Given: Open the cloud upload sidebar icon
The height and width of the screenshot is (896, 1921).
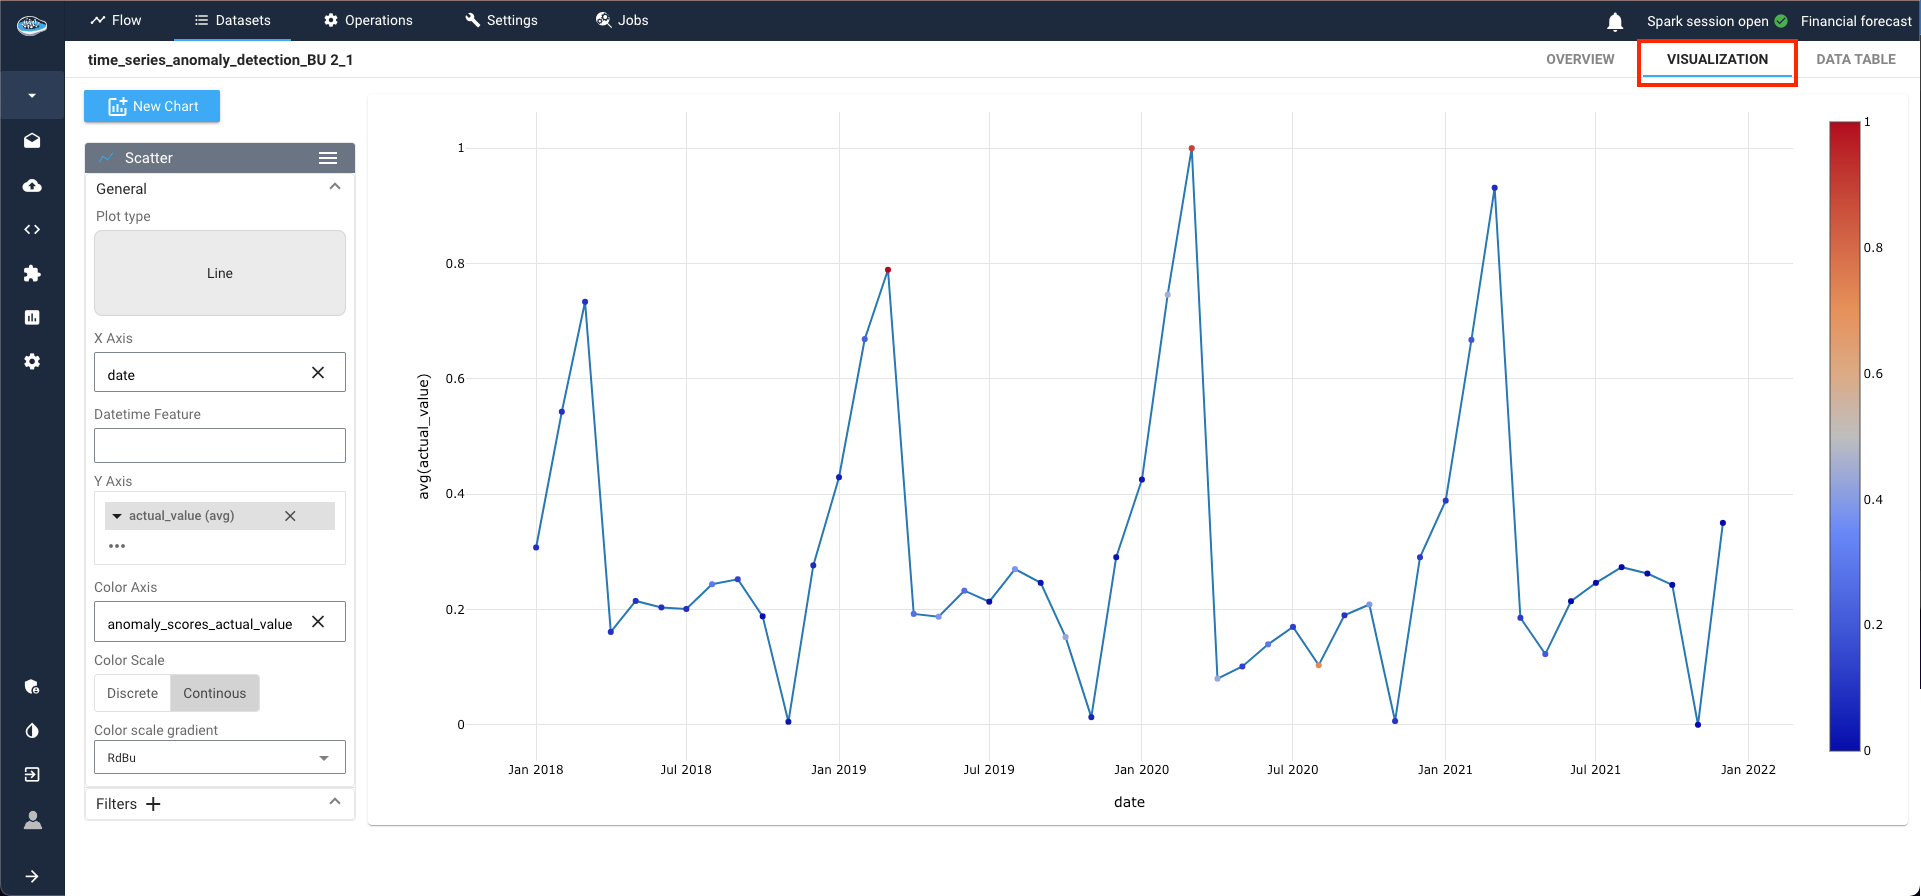Looking at the screenshot, I should [x=32, y=186].
